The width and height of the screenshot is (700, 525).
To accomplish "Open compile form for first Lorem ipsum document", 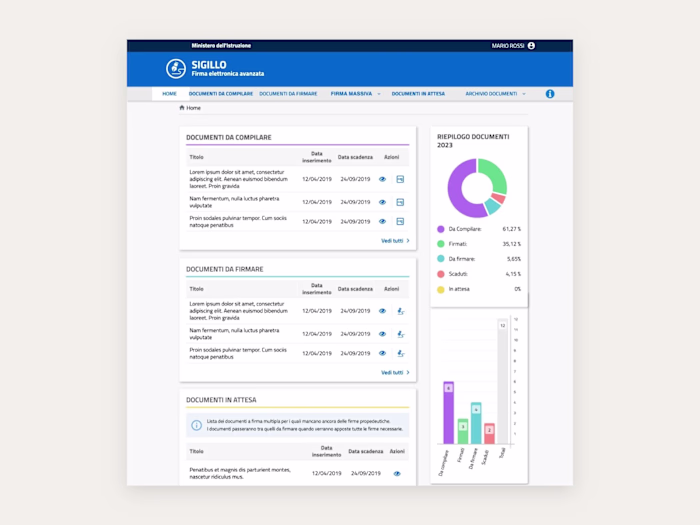I will [x=400, y=179].
